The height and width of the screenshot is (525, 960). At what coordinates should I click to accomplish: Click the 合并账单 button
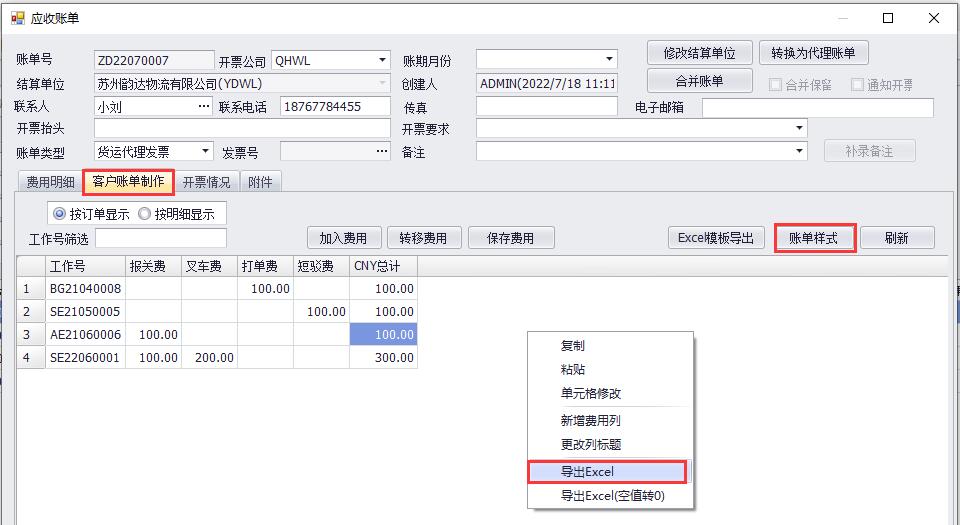[x=700, y=81]
